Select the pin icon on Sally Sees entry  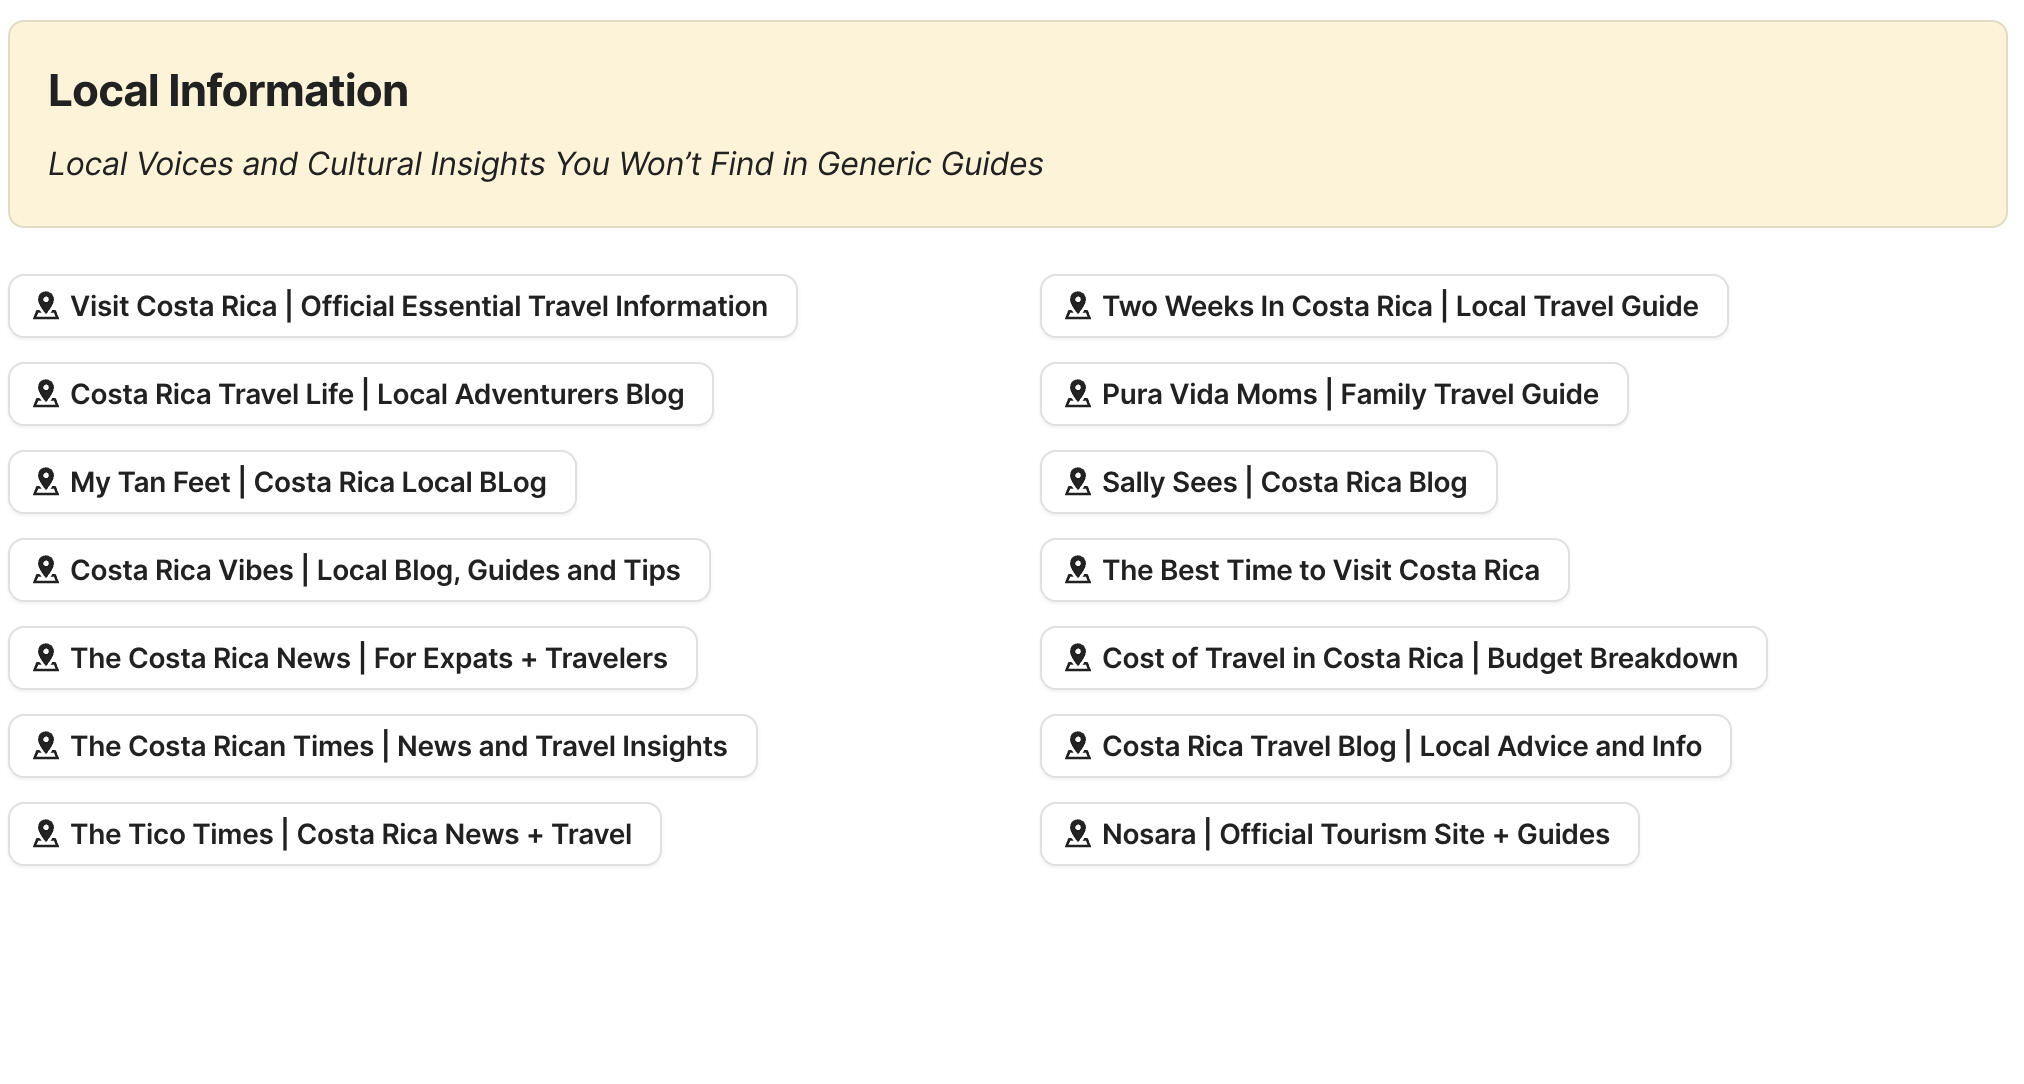[x=1078, y=482]
